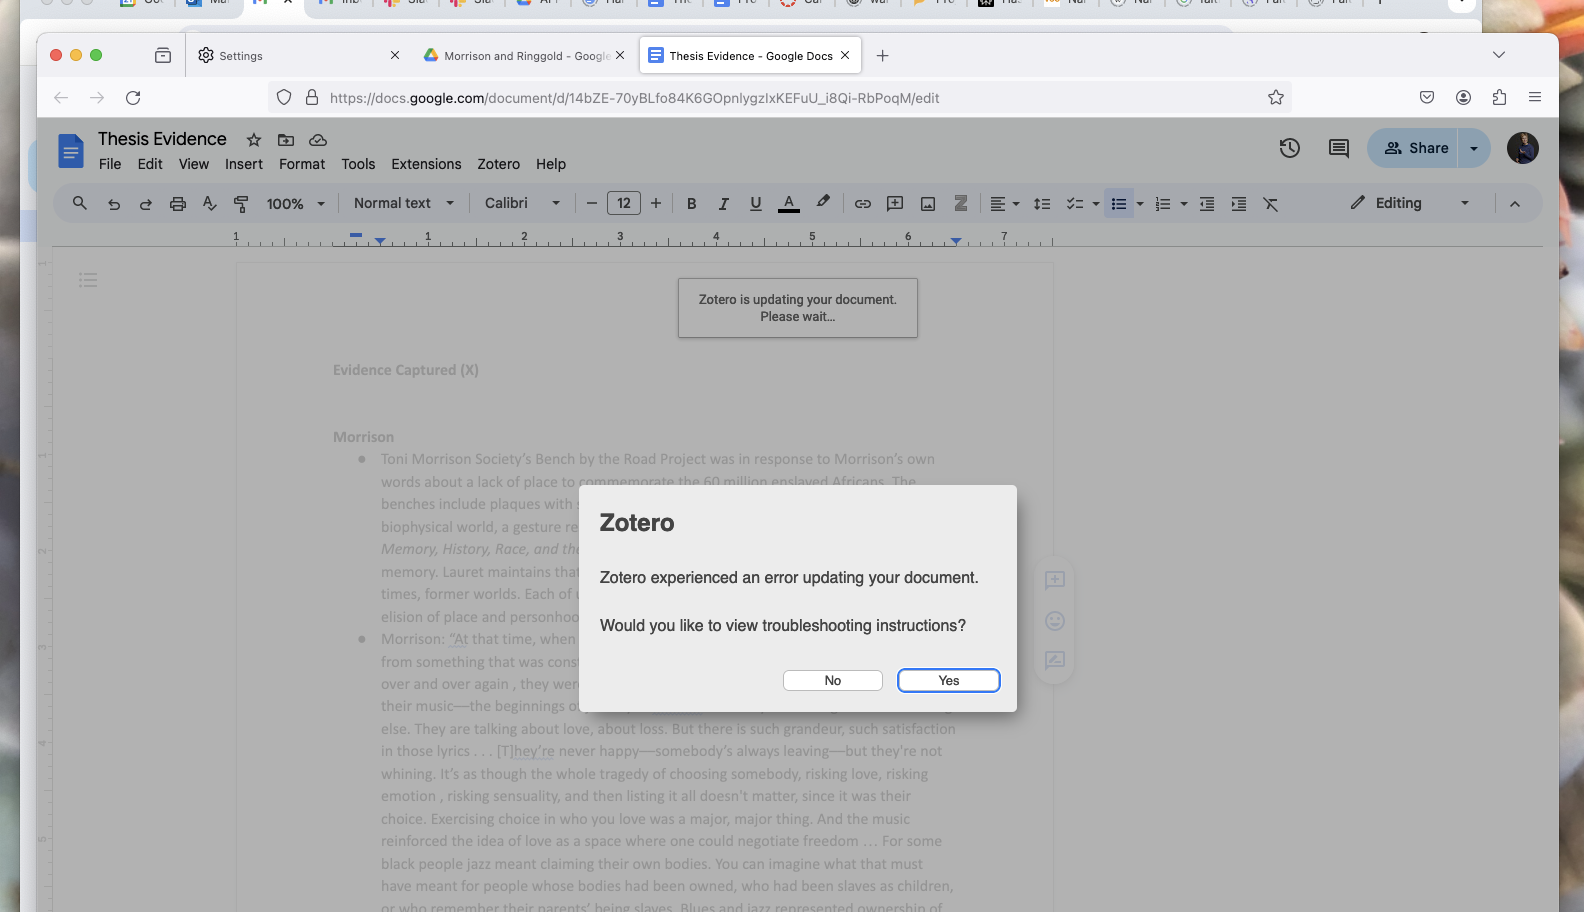Open the Edit menu
The height and width of the screenshot is (912, 1584).
coord(150,164)
